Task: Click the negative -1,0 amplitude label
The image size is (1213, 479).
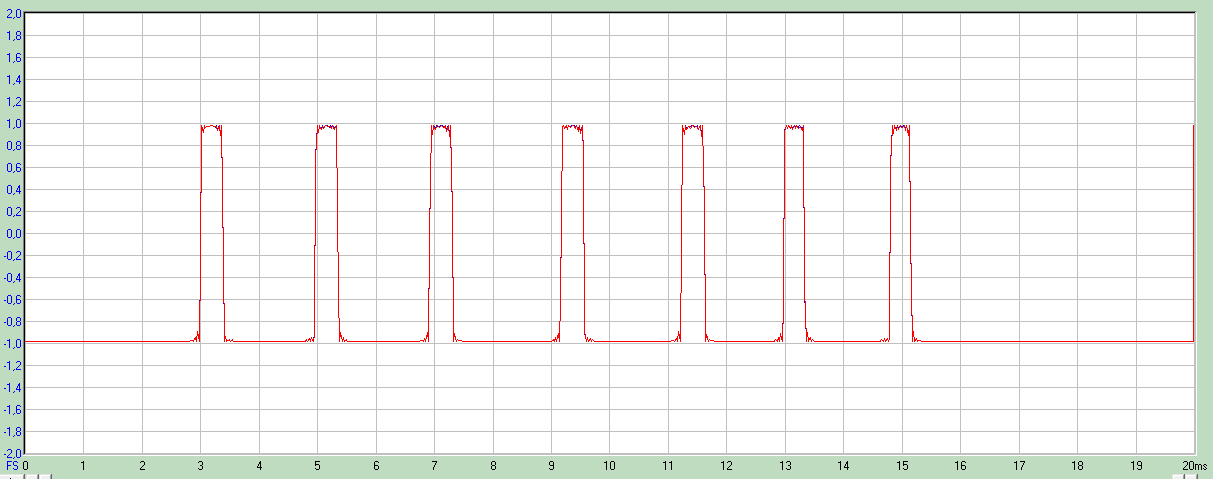Action: [x=13, y=344]
